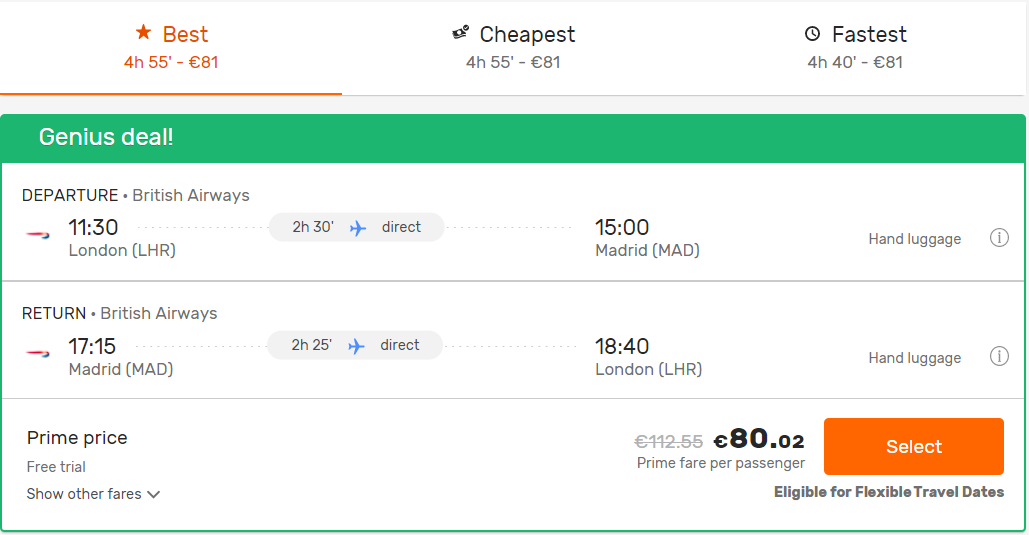The image size is (1029, 535).
Task: Click the Prime price label
Action: coord(77,438)
